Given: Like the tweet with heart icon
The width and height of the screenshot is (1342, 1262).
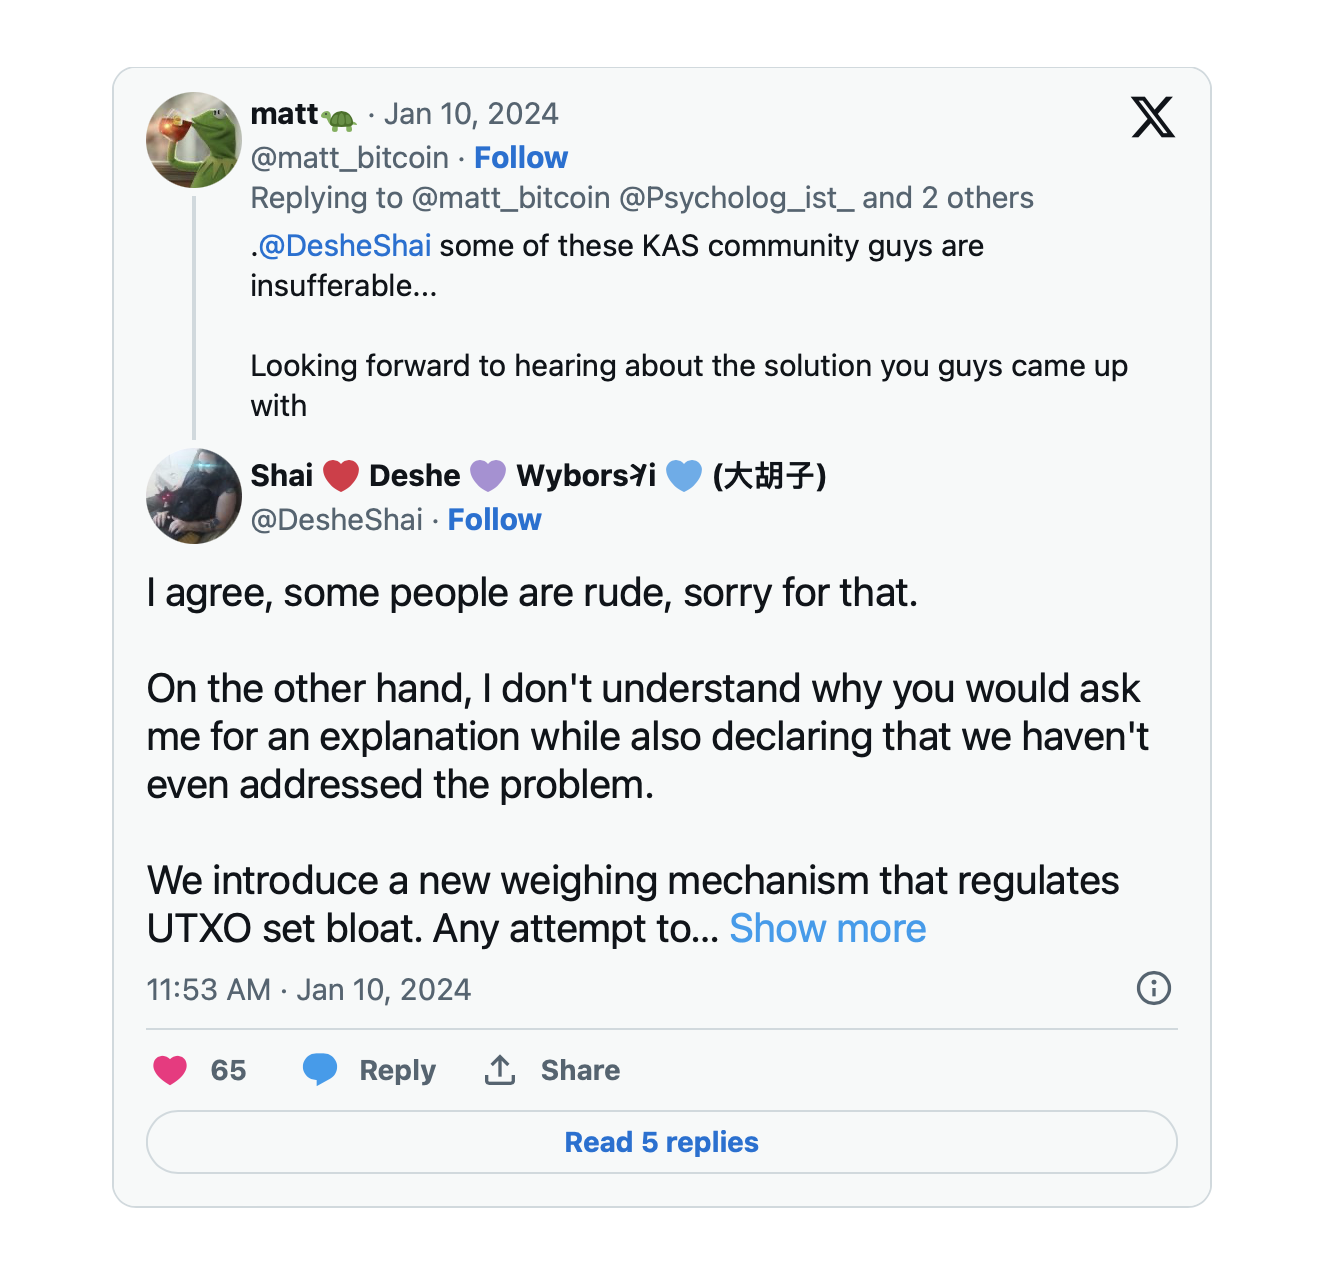Looking at the screenshot, I should 170,1070.
